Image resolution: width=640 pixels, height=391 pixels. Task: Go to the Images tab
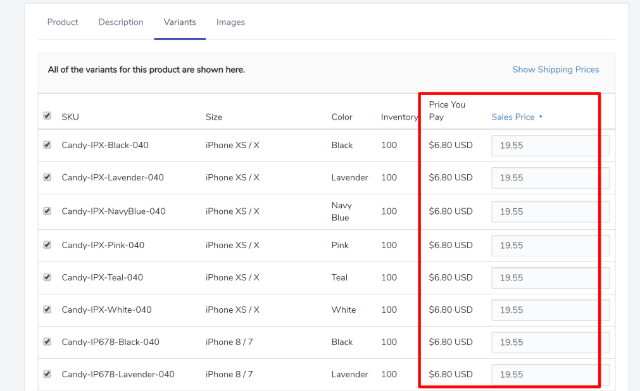tap(231, 22)
